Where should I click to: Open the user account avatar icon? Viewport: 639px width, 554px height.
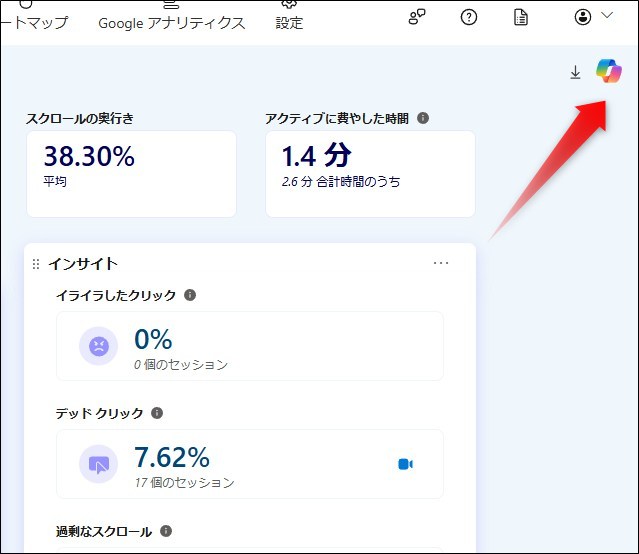tap(583, 17)
